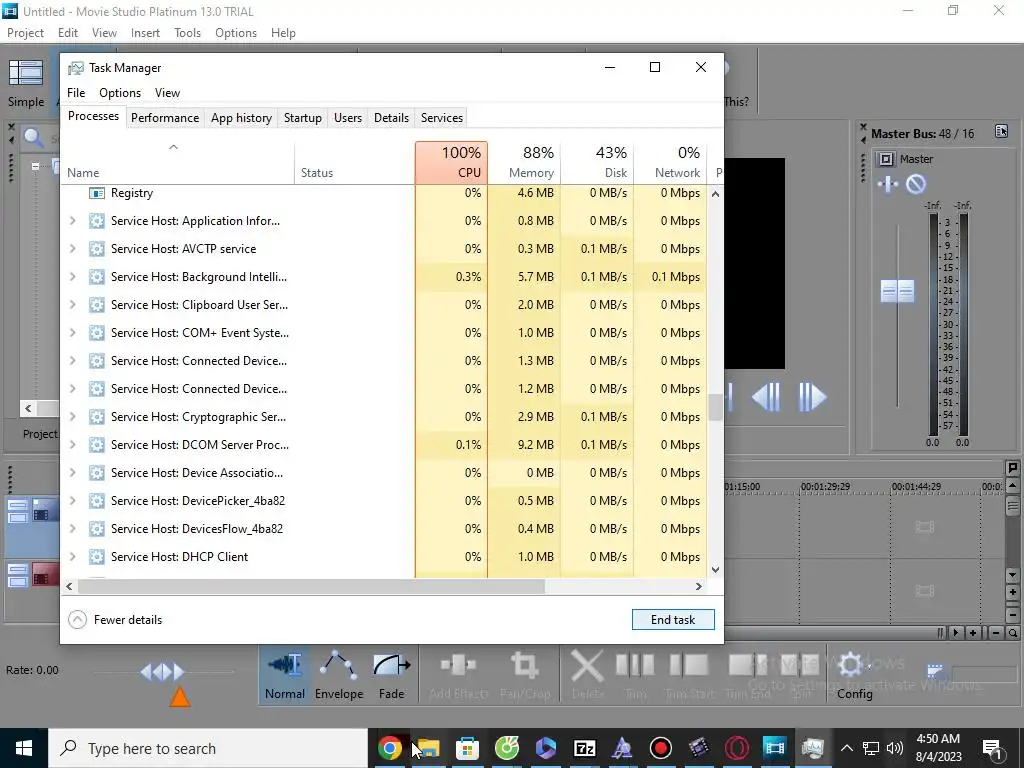Mute the Master bus
Screen dimensions: 1024x768
point(916,185)
